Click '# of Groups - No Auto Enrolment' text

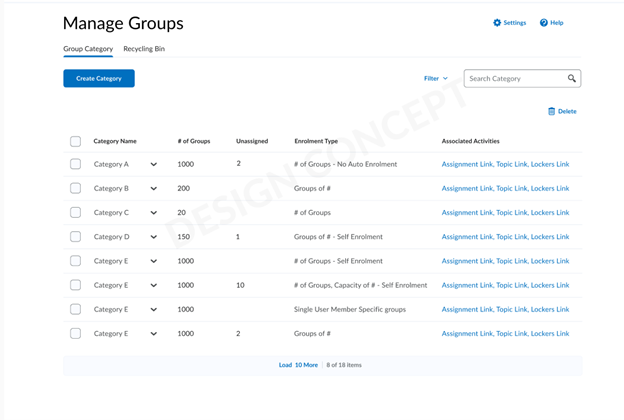(345, 164)
